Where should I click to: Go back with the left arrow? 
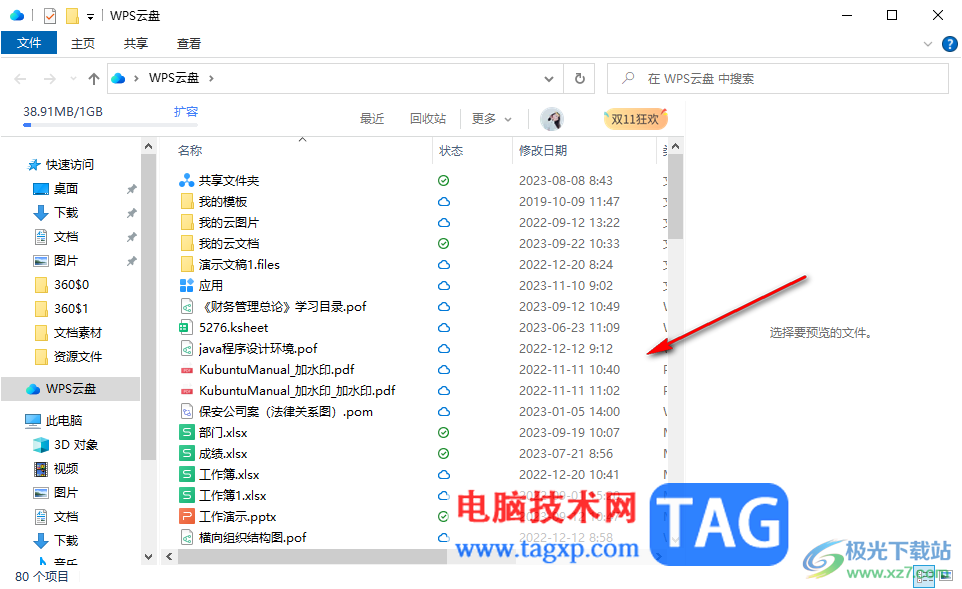[20, 79]
